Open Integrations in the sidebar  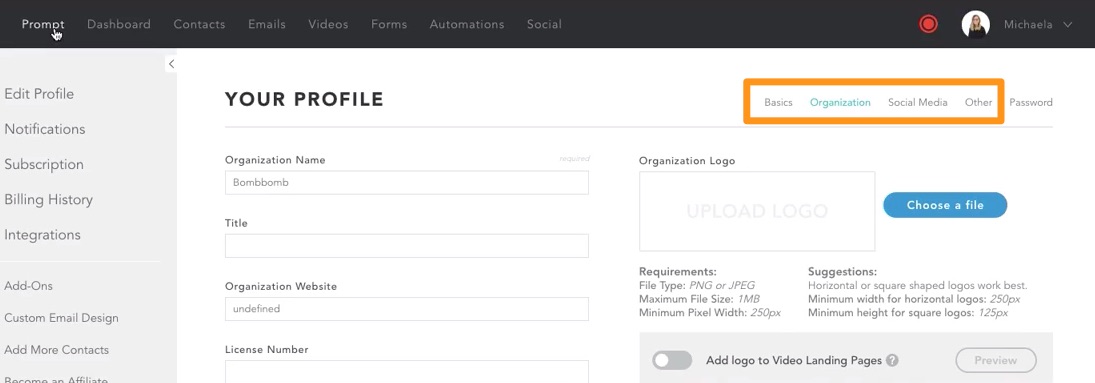pyautogui.click(x=43, y=235)
